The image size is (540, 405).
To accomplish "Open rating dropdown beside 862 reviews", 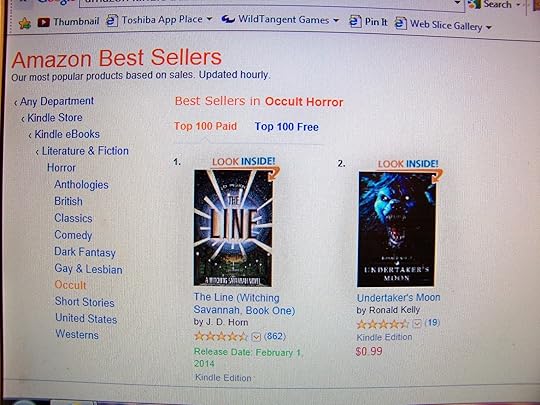I will coord(256,336).
